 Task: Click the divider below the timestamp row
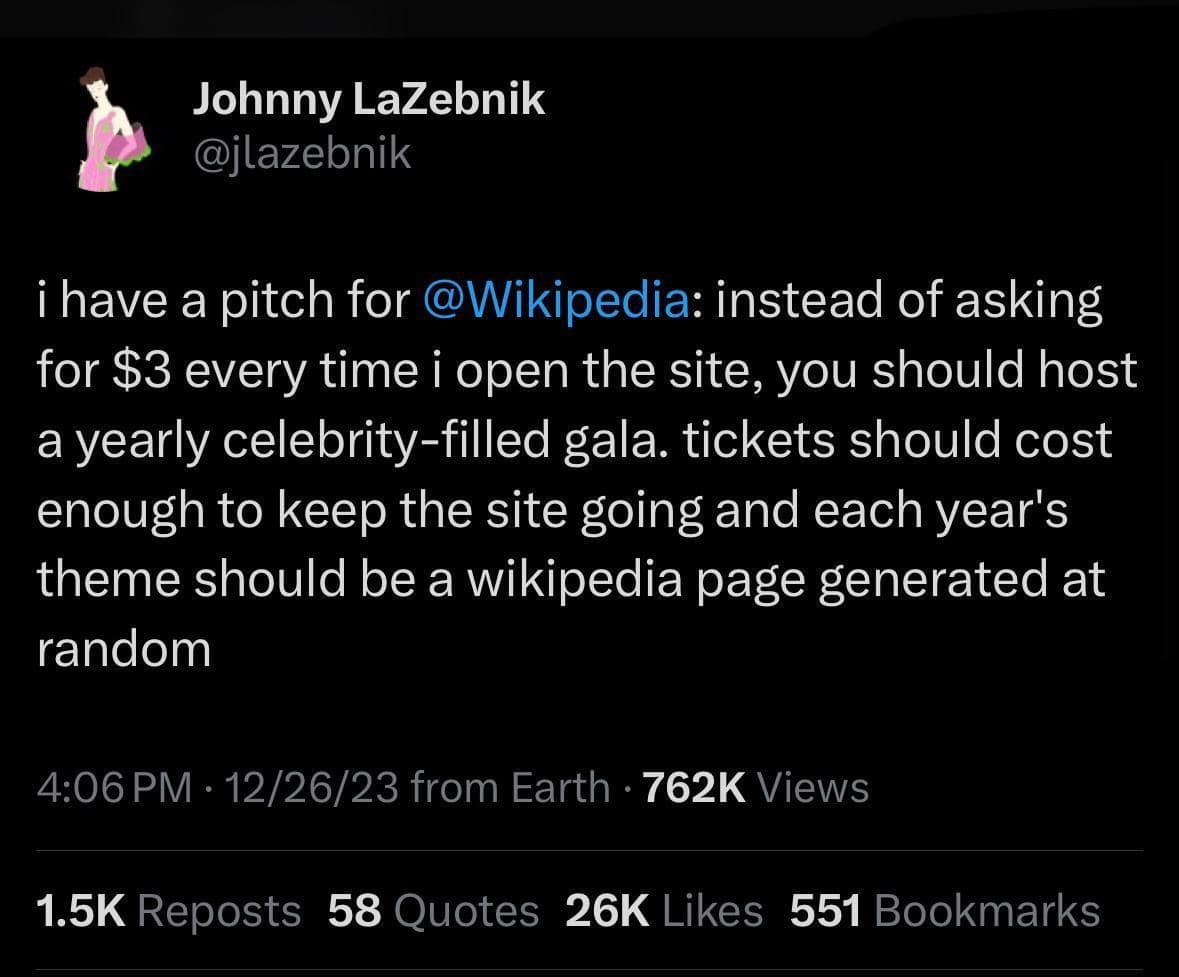(x=590, y=848)
